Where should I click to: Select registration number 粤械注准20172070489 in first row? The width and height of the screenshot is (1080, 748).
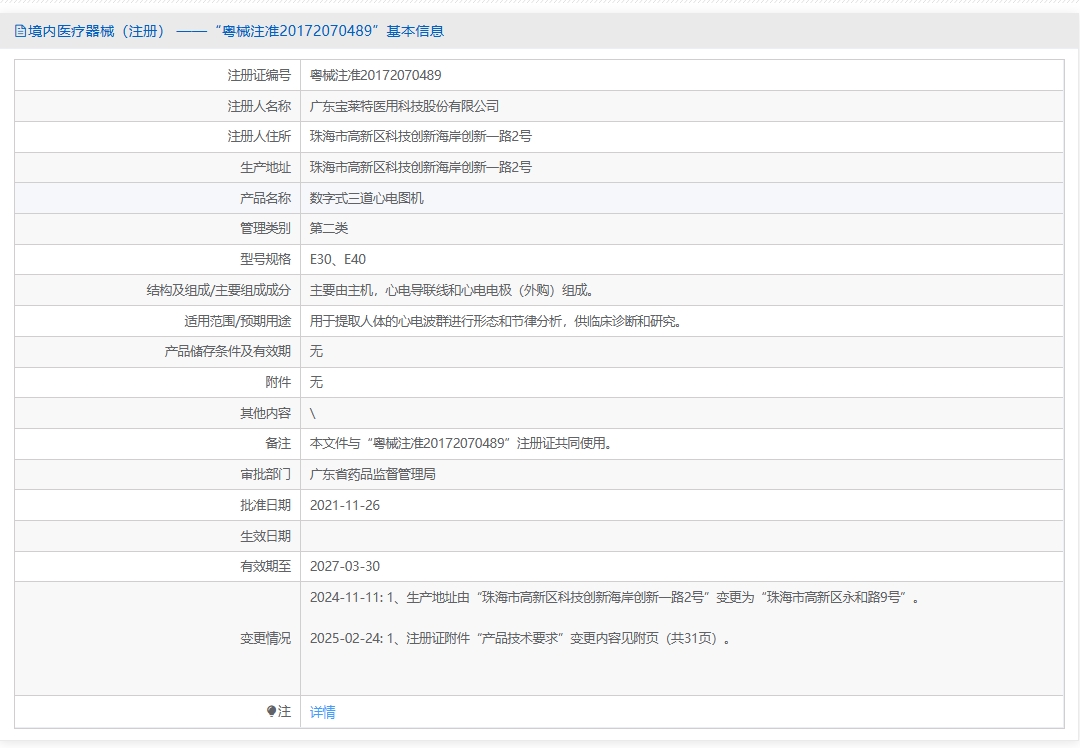tap(375, 75)
